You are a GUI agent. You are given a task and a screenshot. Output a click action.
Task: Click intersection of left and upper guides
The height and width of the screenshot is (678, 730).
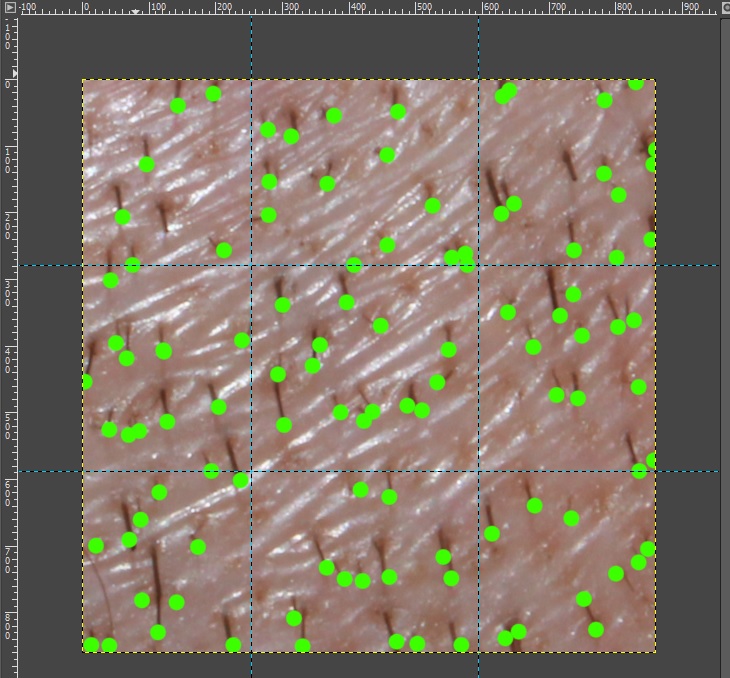[251, 265]
